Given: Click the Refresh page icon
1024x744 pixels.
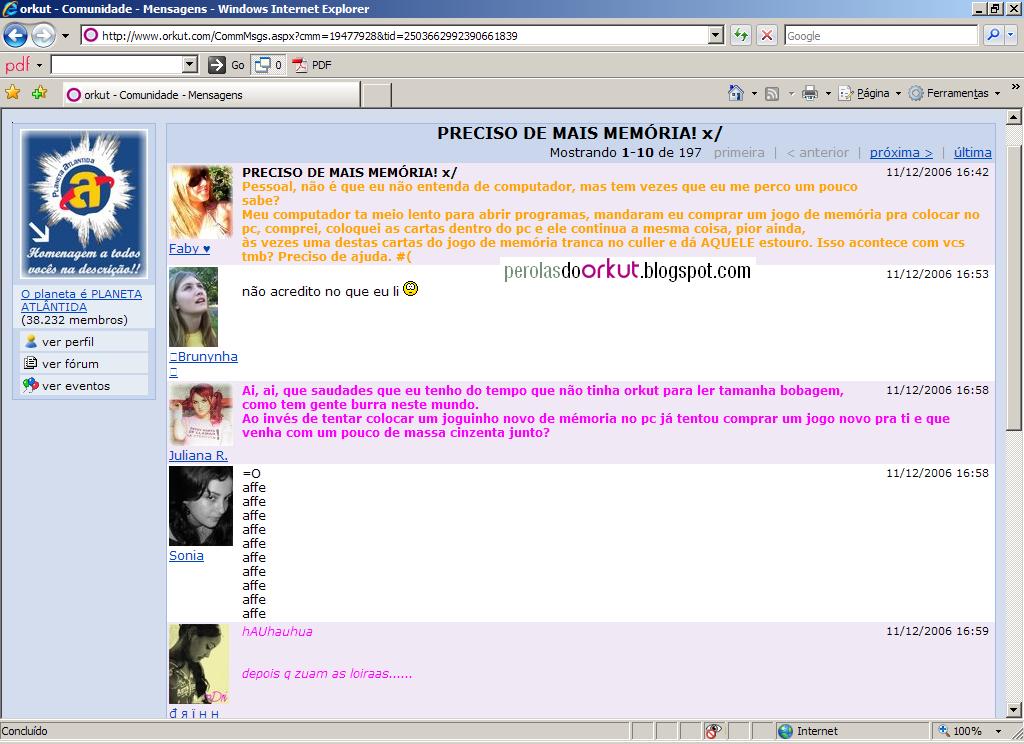Looking at the screenshot, I should [741, 35].
